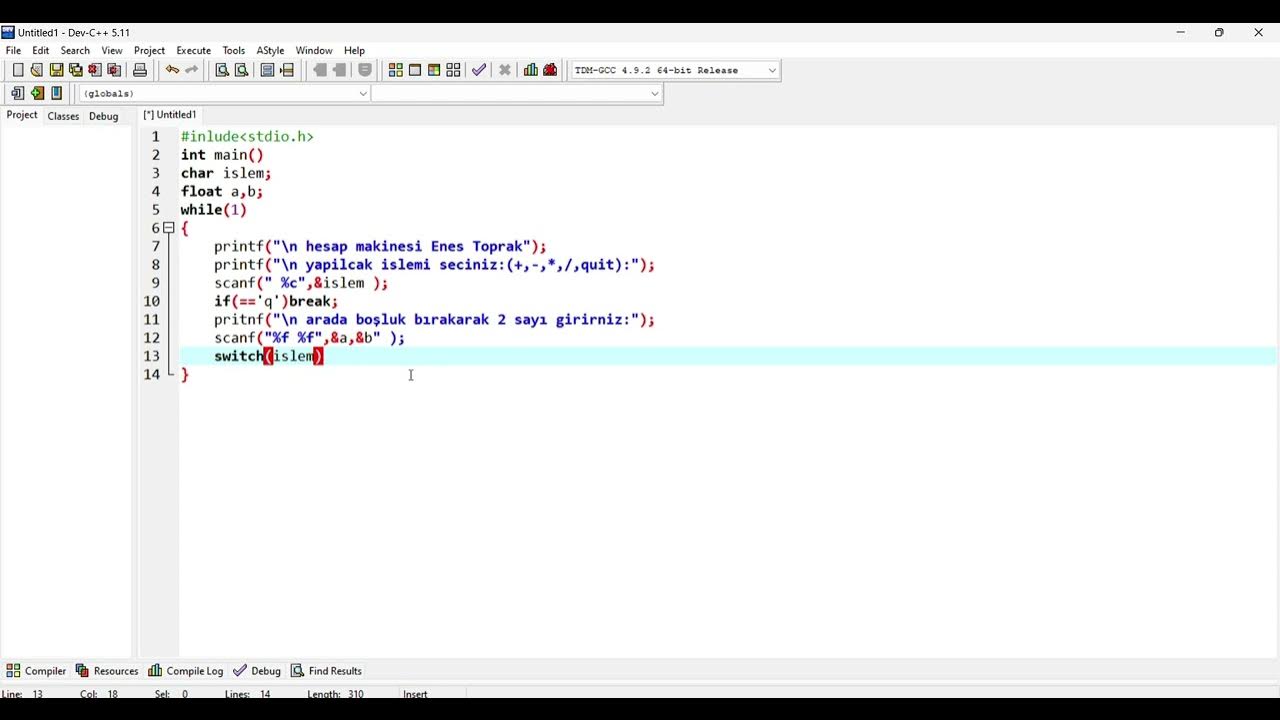Click the Stop Execution X icon

[x=505, y=70]
